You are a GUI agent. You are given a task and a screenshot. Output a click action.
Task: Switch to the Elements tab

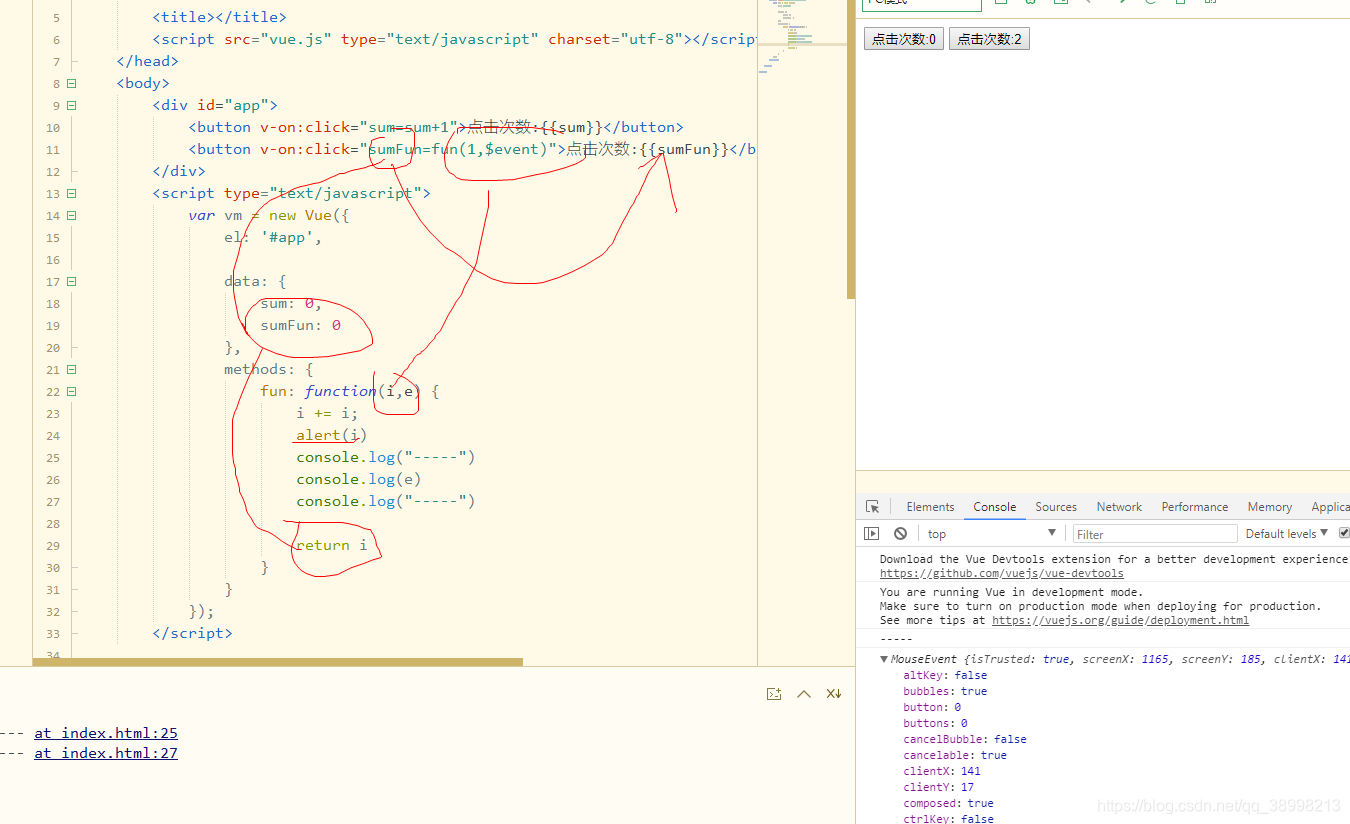click(930, 507)
